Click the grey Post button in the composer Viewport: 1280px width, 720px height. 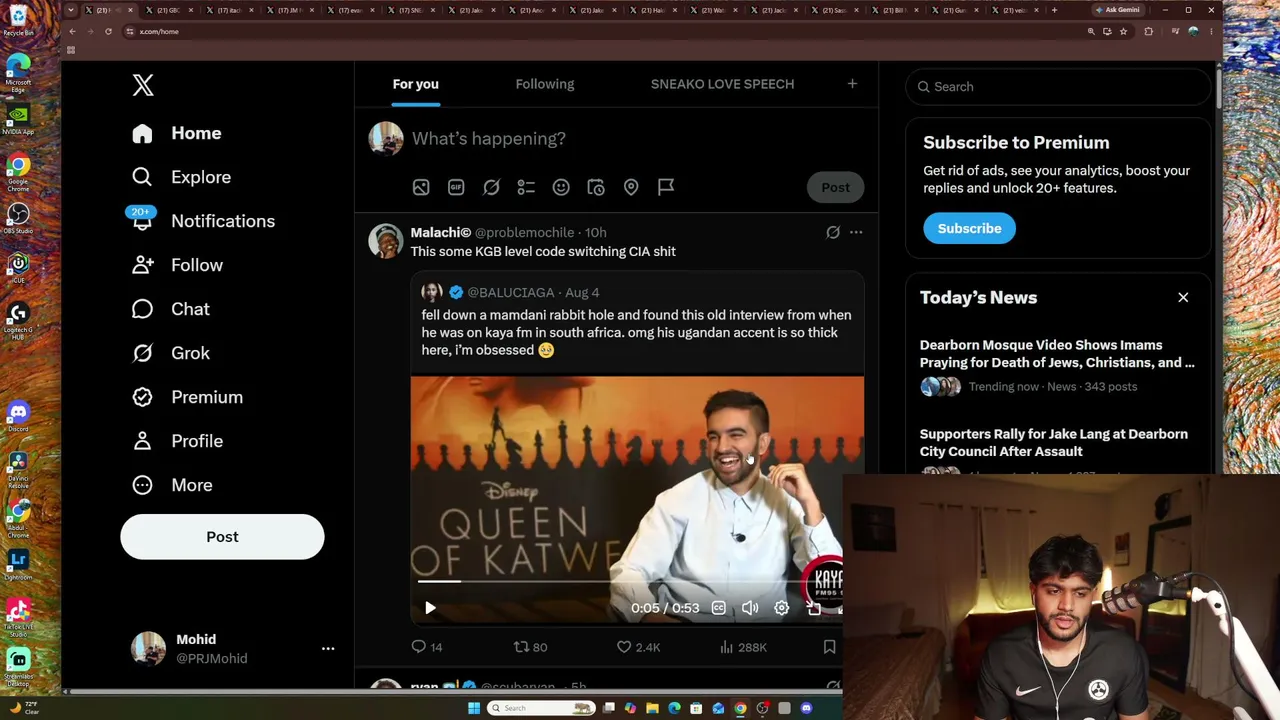[836, 187]
